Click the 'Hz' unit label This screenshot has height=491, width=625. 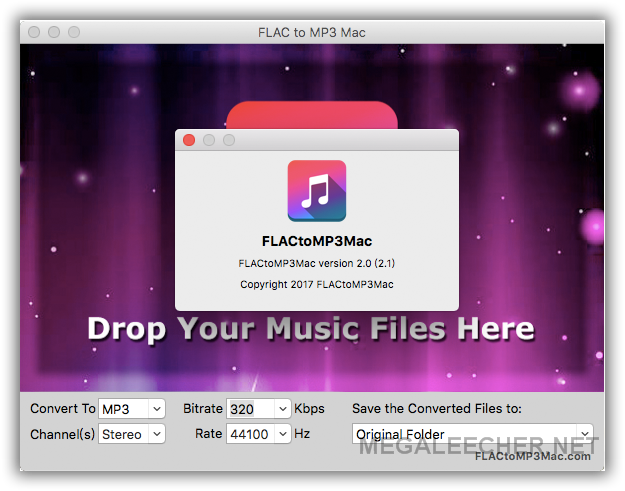tap(302, 434)
